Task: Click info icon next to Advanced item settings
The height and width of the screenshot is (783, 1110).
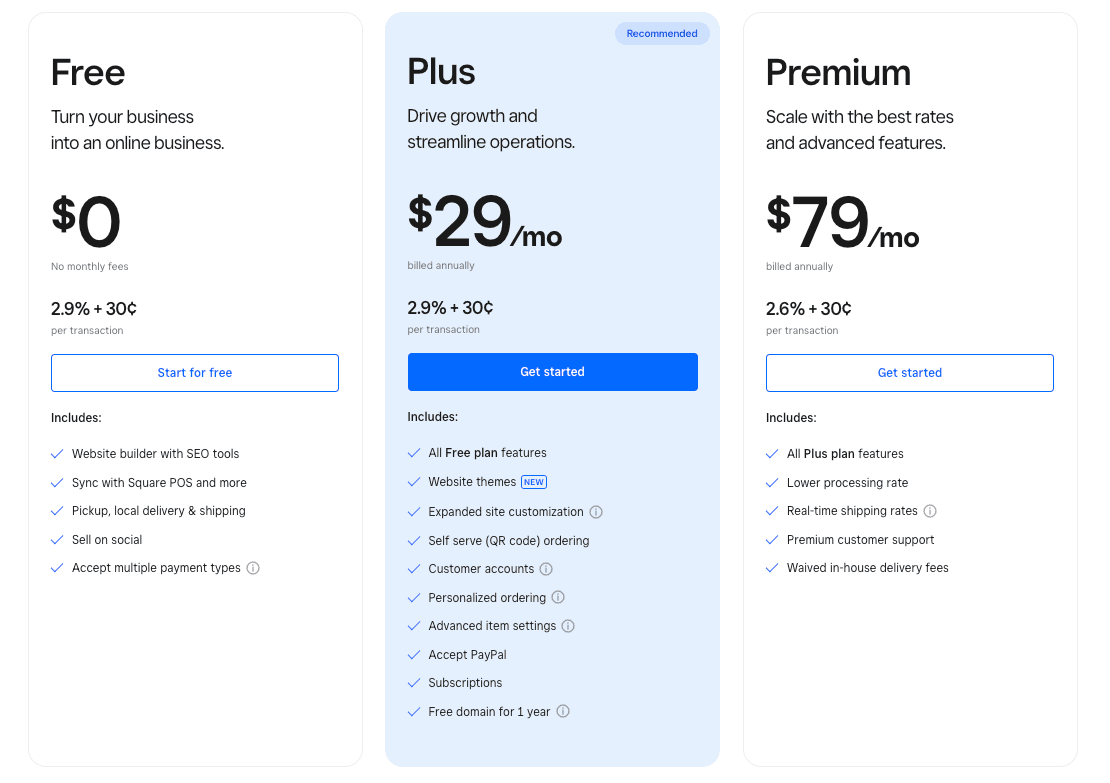Action: click(568, 626)
